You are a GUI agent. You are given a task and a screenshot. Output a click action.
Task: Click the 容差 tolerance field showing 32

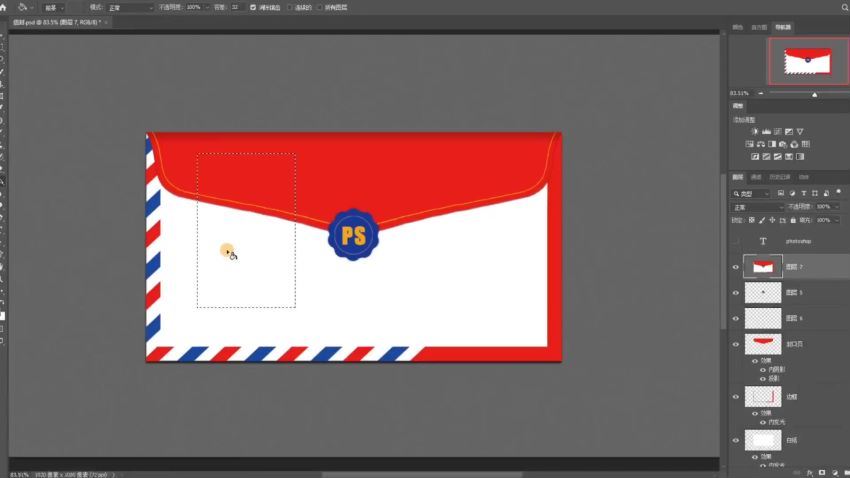pos(236,8)
